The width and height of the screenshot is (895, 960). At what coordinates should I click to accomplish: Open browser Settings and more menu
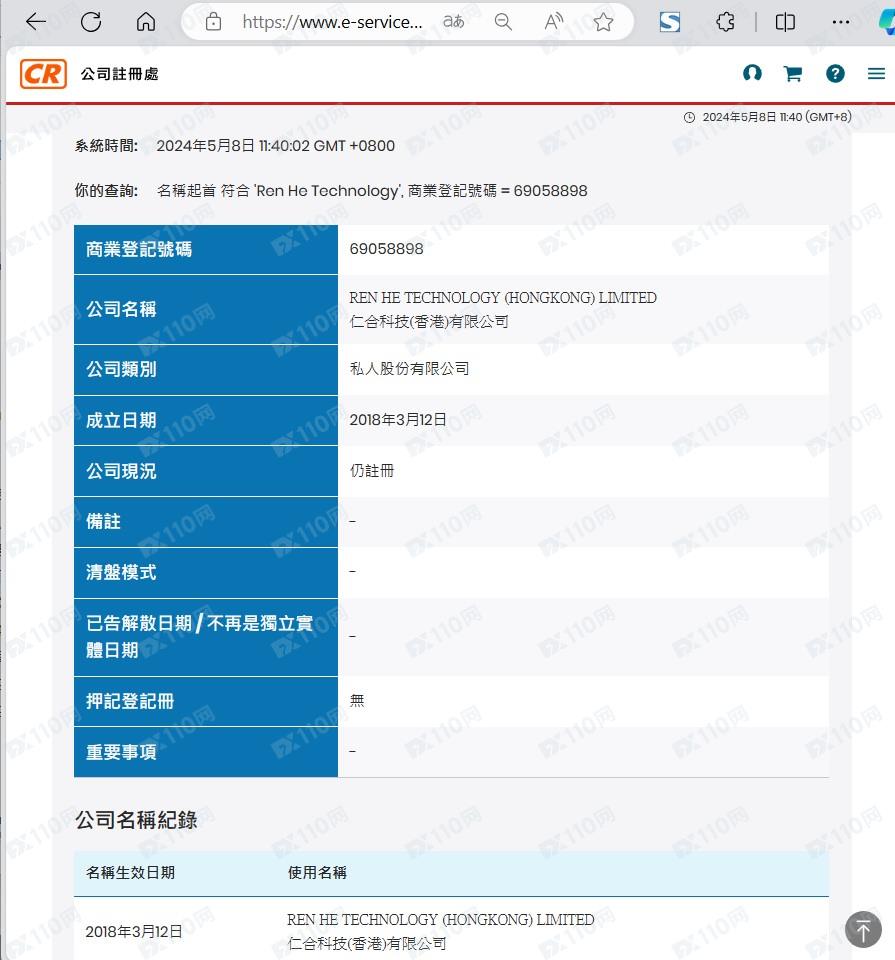[x=842, y=22]
